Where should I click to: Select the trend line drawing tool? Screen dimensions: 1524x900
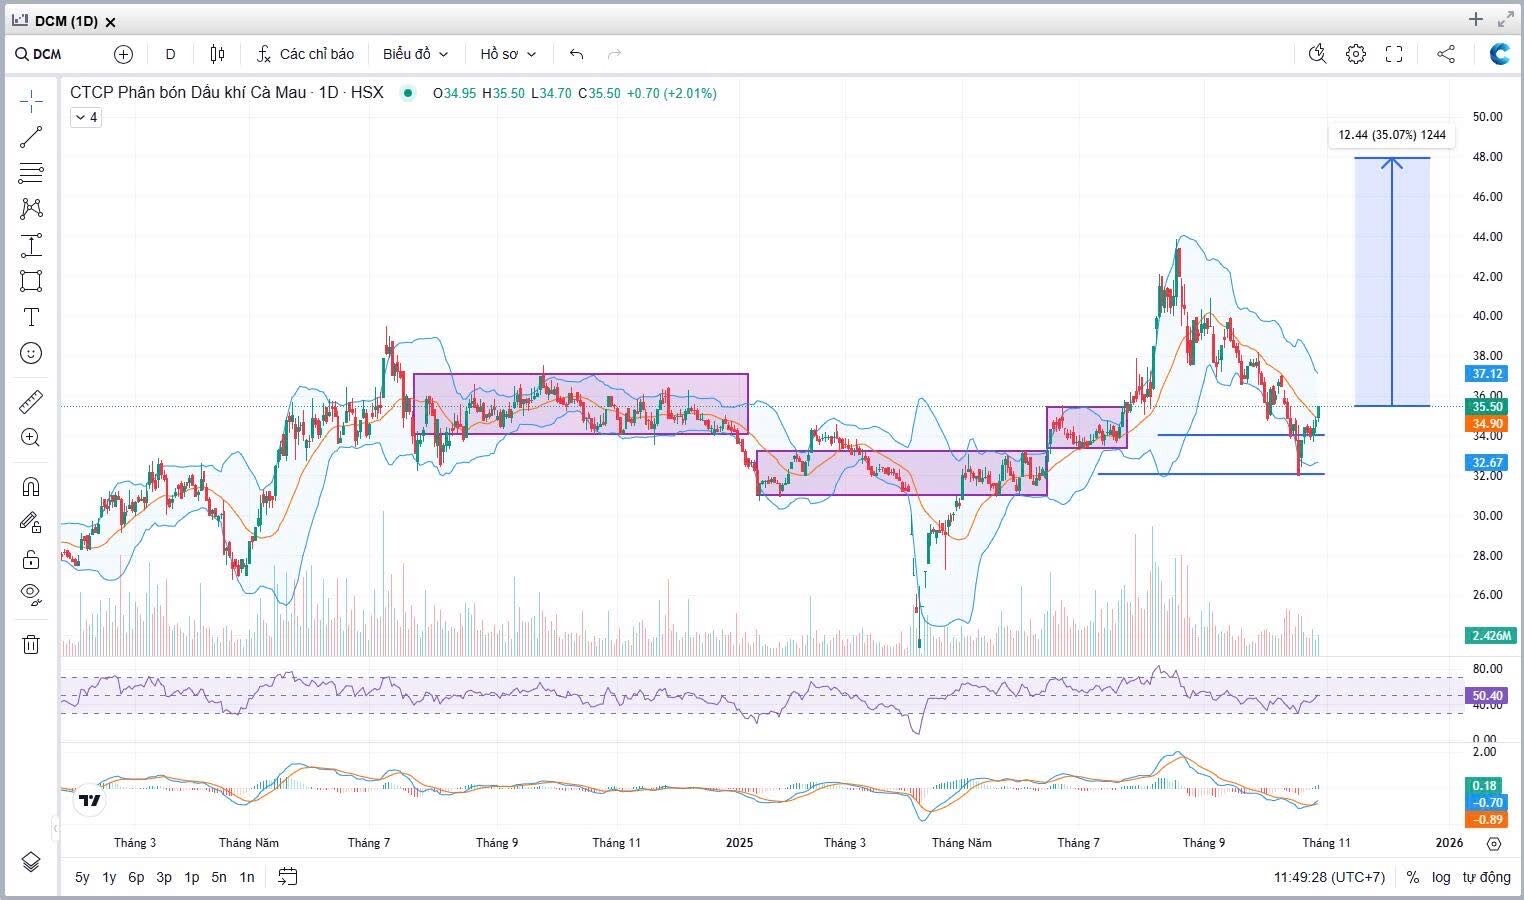point(31,137)
